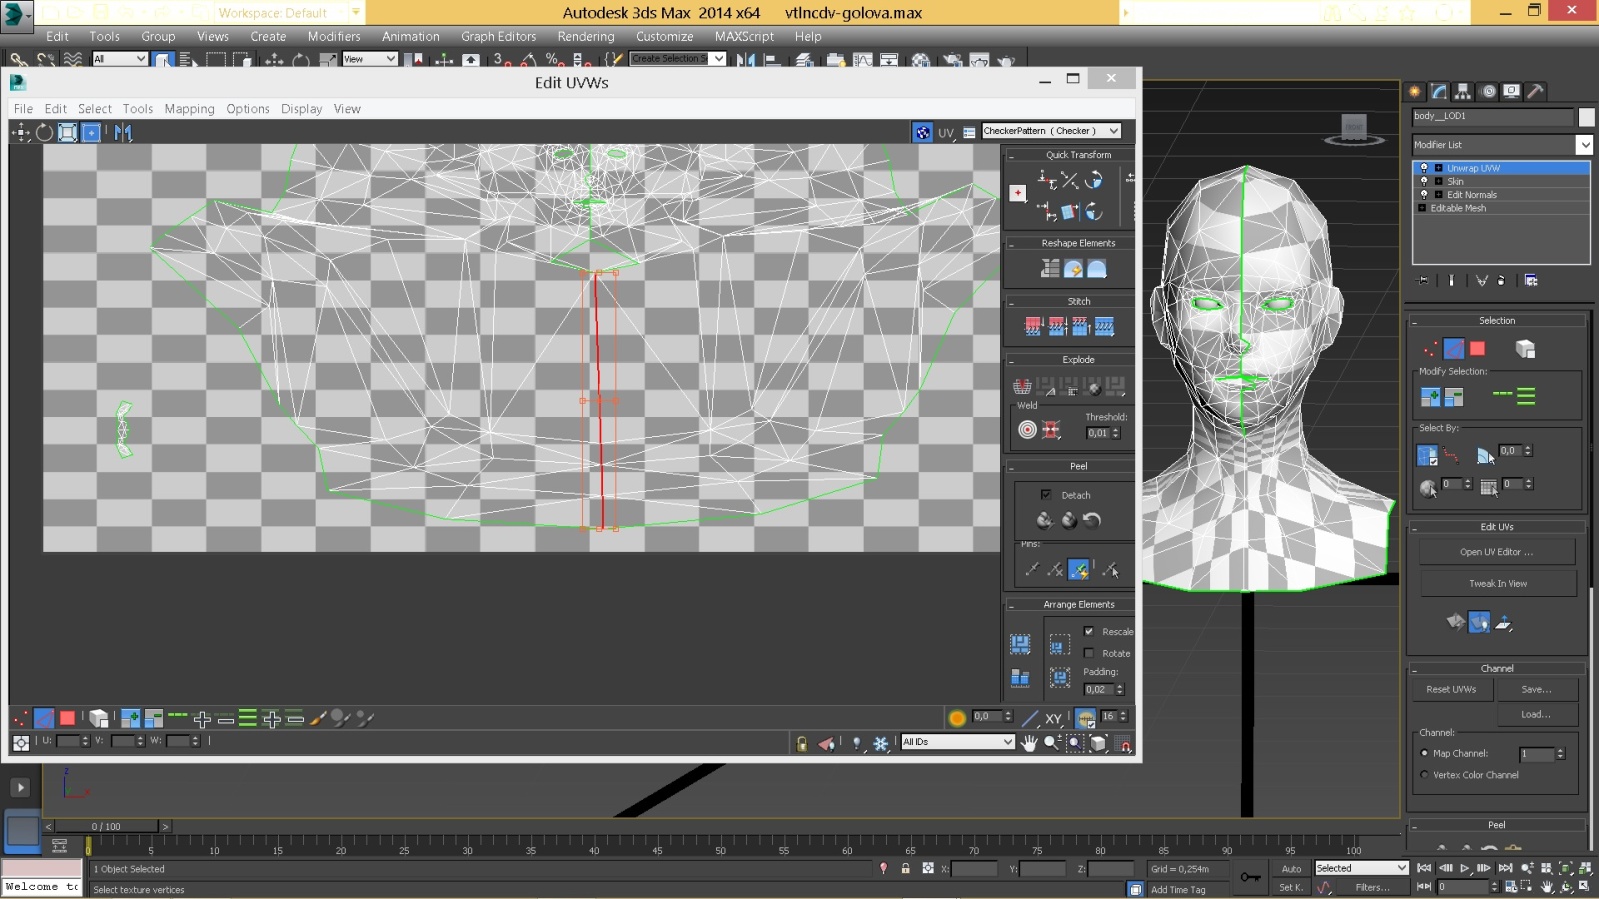The width and height of the screenshot is (1599, 899).
Task: Click the Open UV Editor button
Action: 1497,552
